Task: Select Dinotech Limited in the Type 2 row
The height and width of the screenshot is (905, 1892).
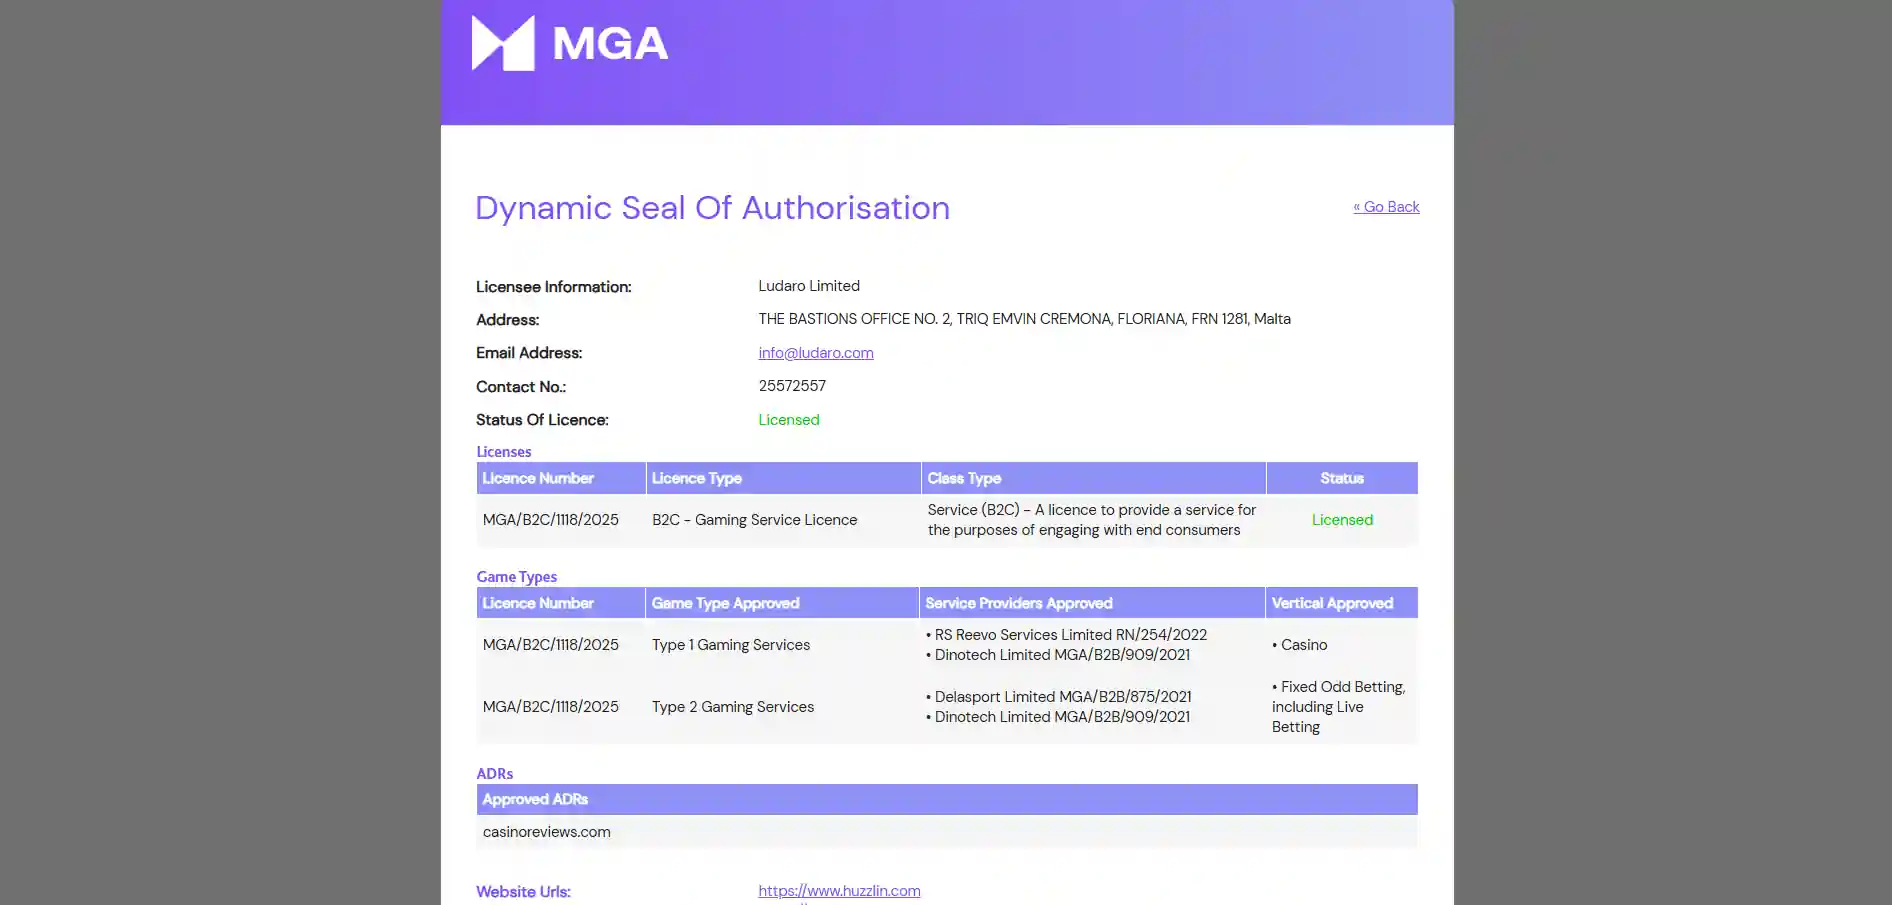Action: 1062,717
